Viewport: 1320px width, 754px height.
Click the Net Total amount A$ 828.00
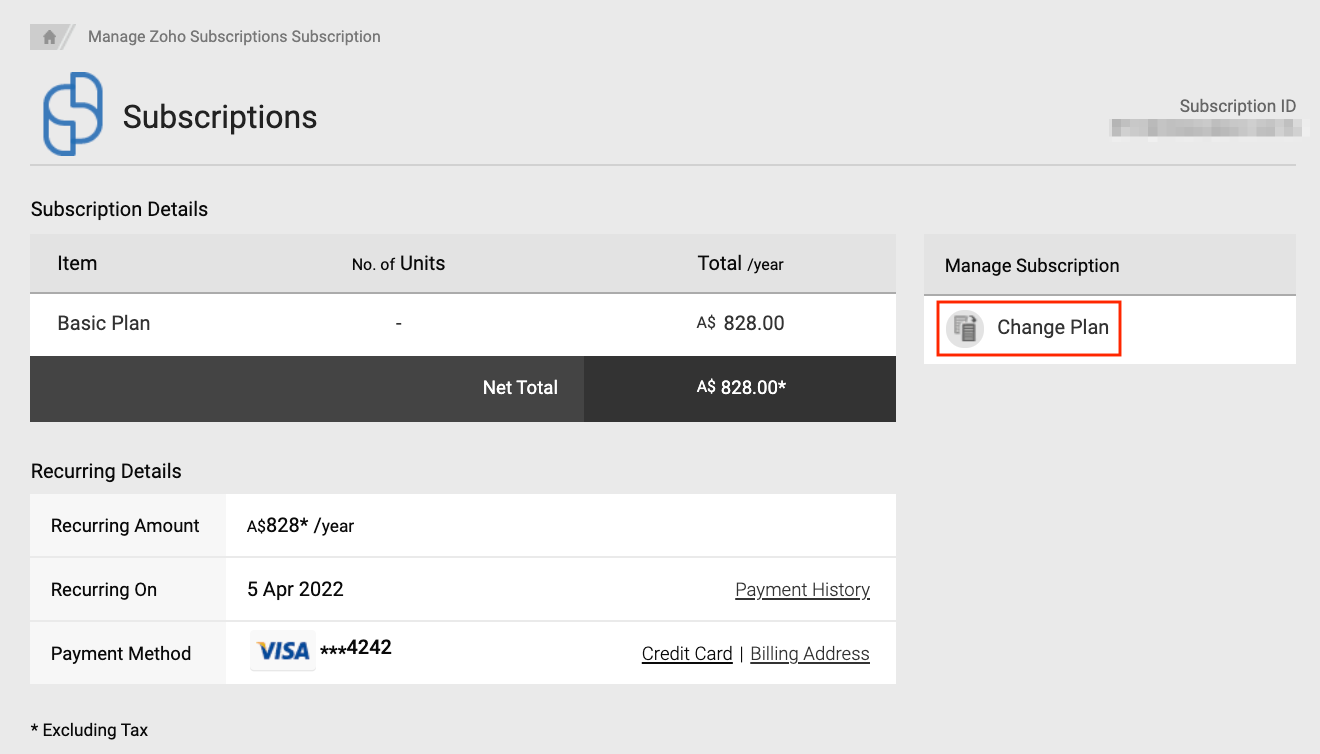click(x=741, y=388)
